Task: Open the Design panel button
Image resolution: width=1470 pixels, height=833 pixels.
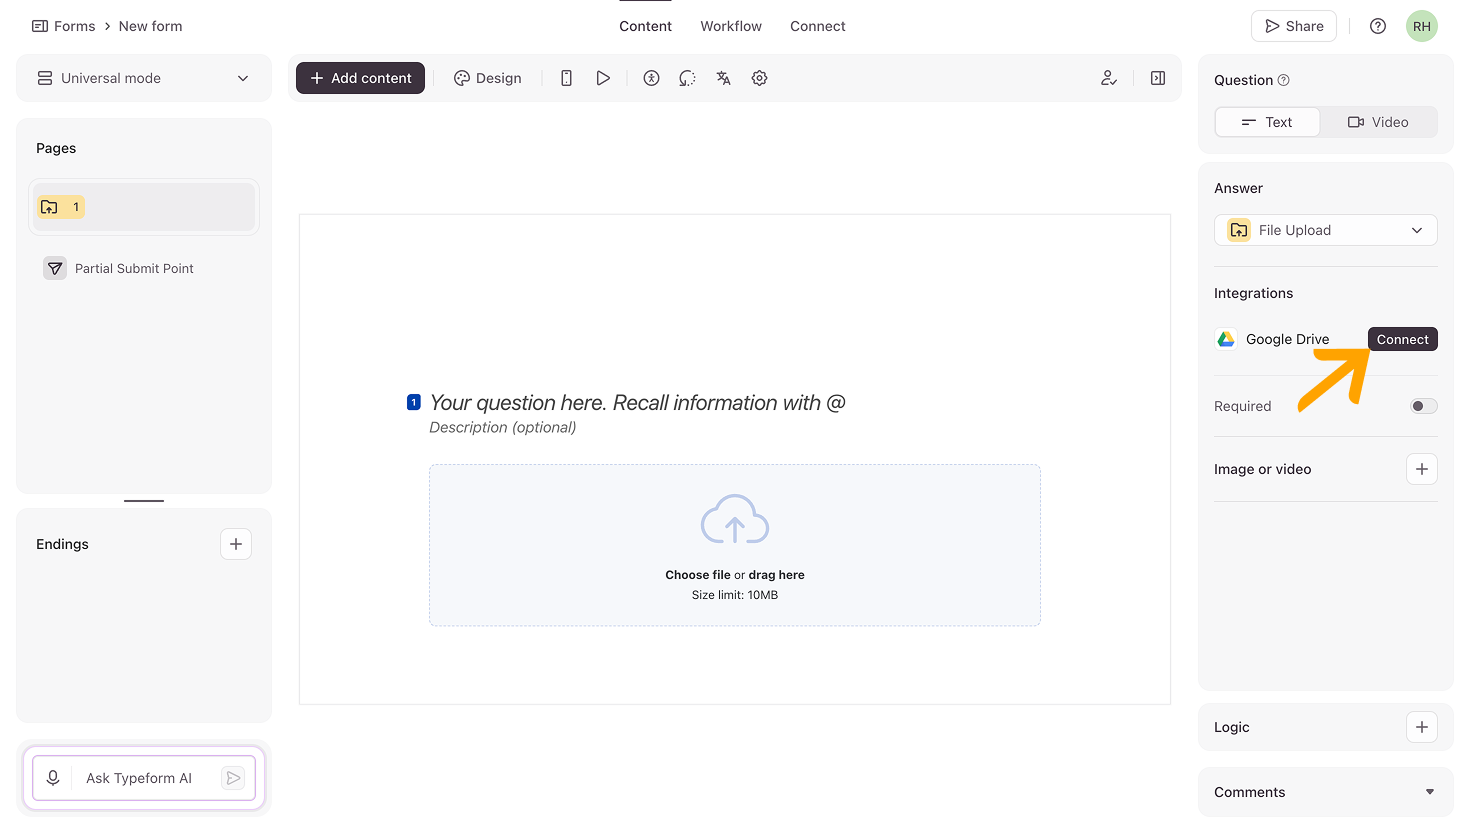Action: pos(488,78)
